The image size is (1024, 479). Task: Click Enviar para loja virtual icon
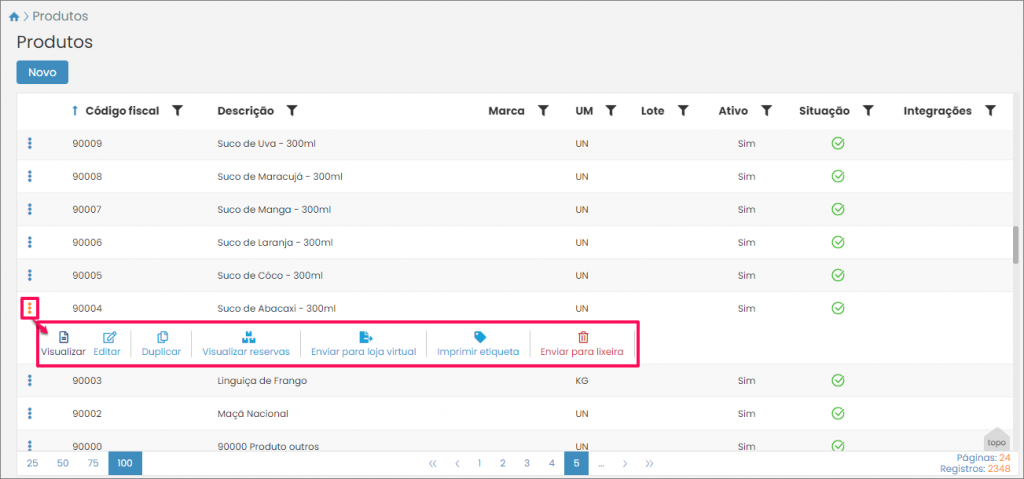tap(365, 337)
